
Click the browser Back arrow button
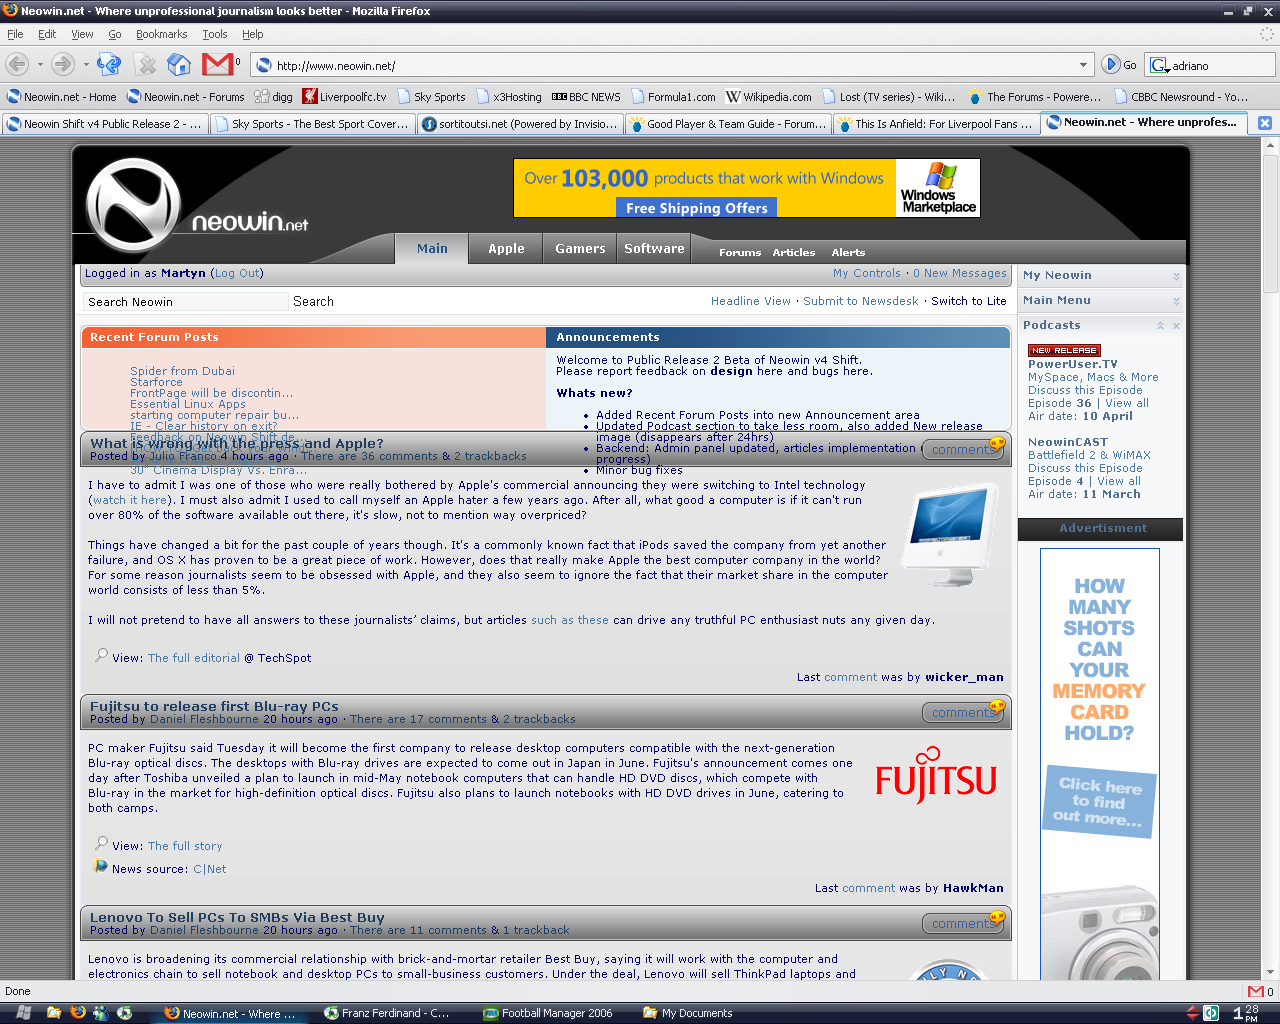click(17, 65)
